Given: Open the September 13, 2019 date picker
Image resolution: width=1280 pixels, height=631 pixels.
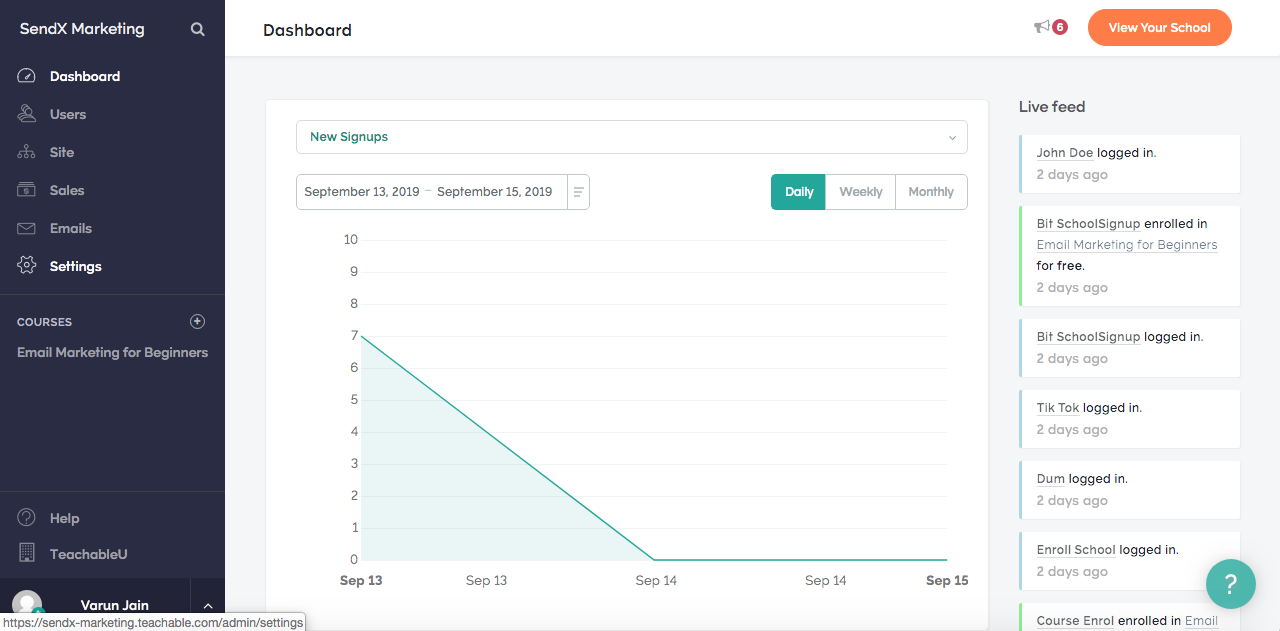Looking at the screenshot, I should pos(362,192).
